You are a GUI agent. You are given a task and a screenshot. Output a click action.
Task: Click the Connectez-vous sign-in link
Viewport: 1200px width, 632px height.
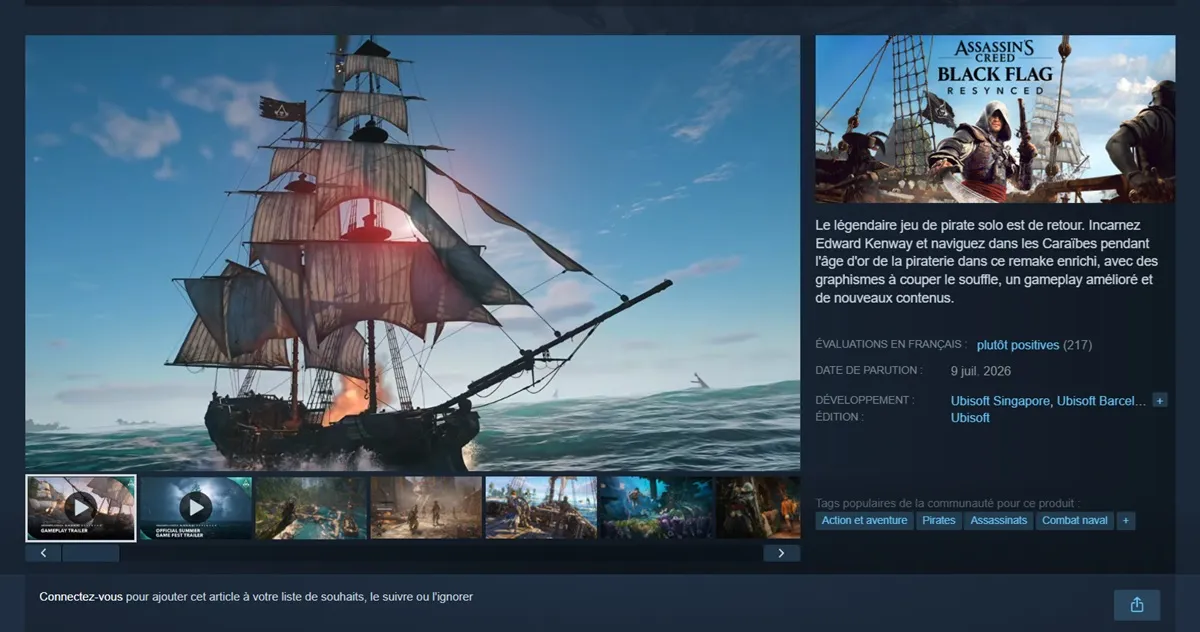point(82,597)
